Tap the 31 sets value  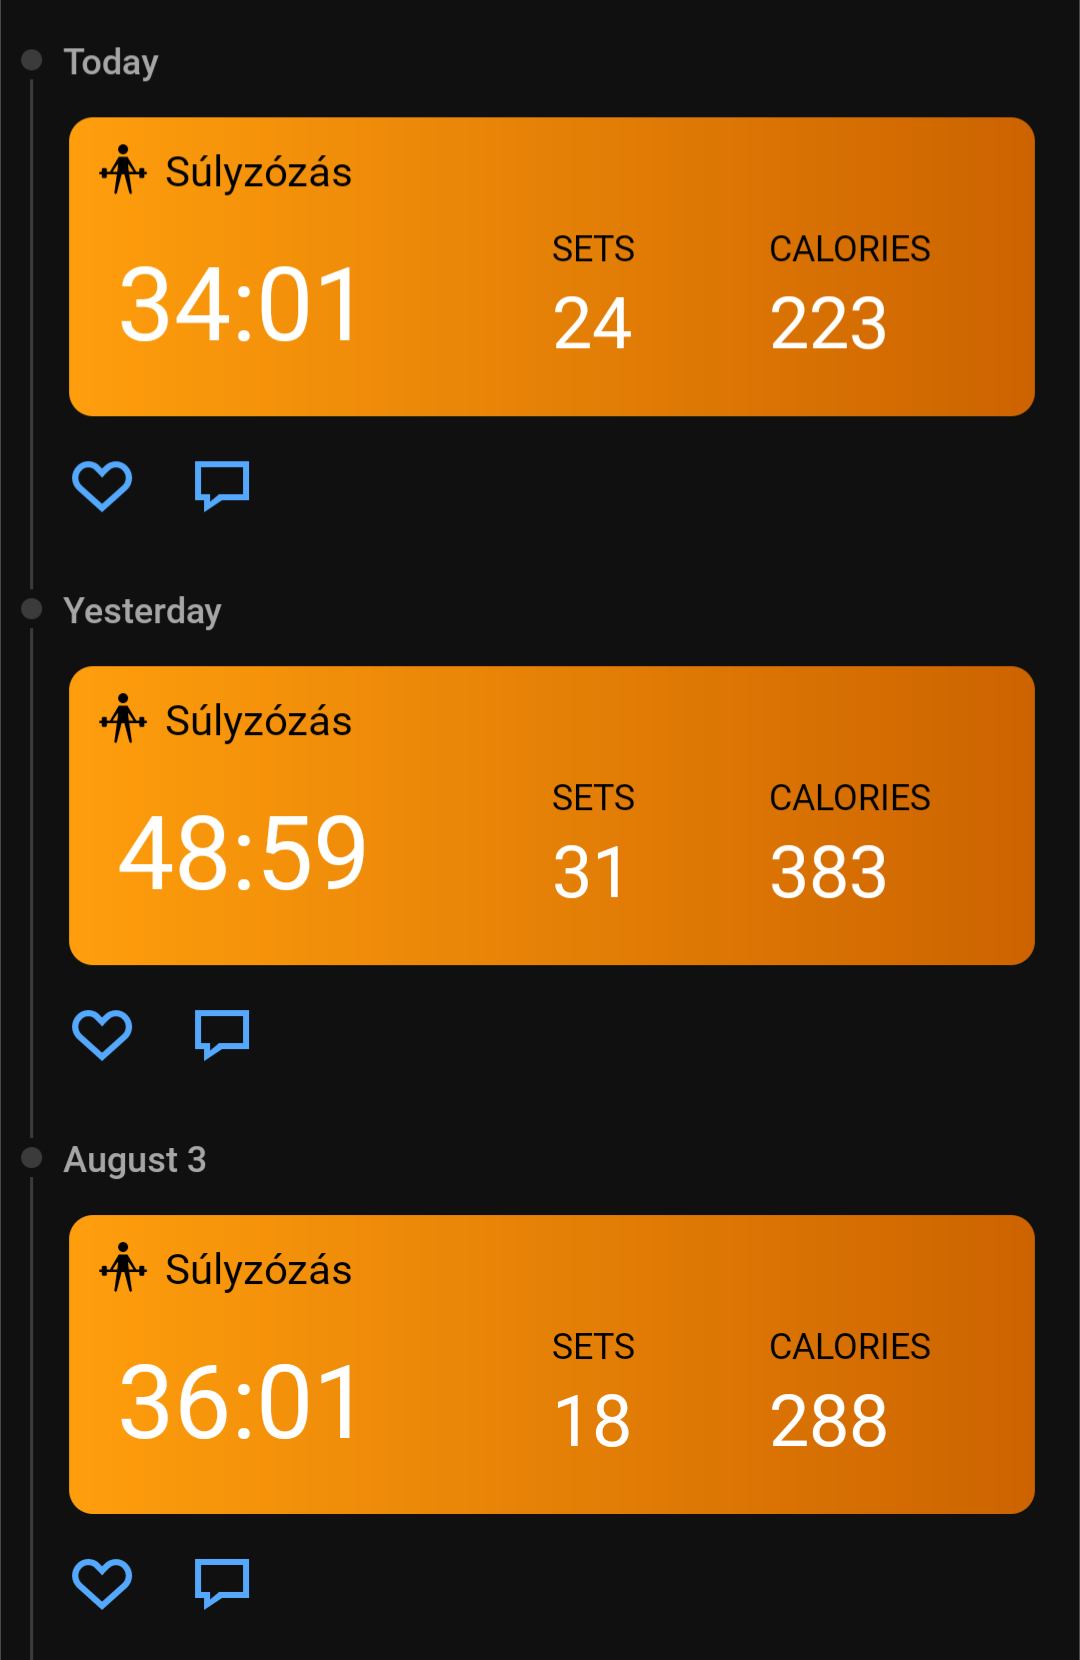point(590,873)
